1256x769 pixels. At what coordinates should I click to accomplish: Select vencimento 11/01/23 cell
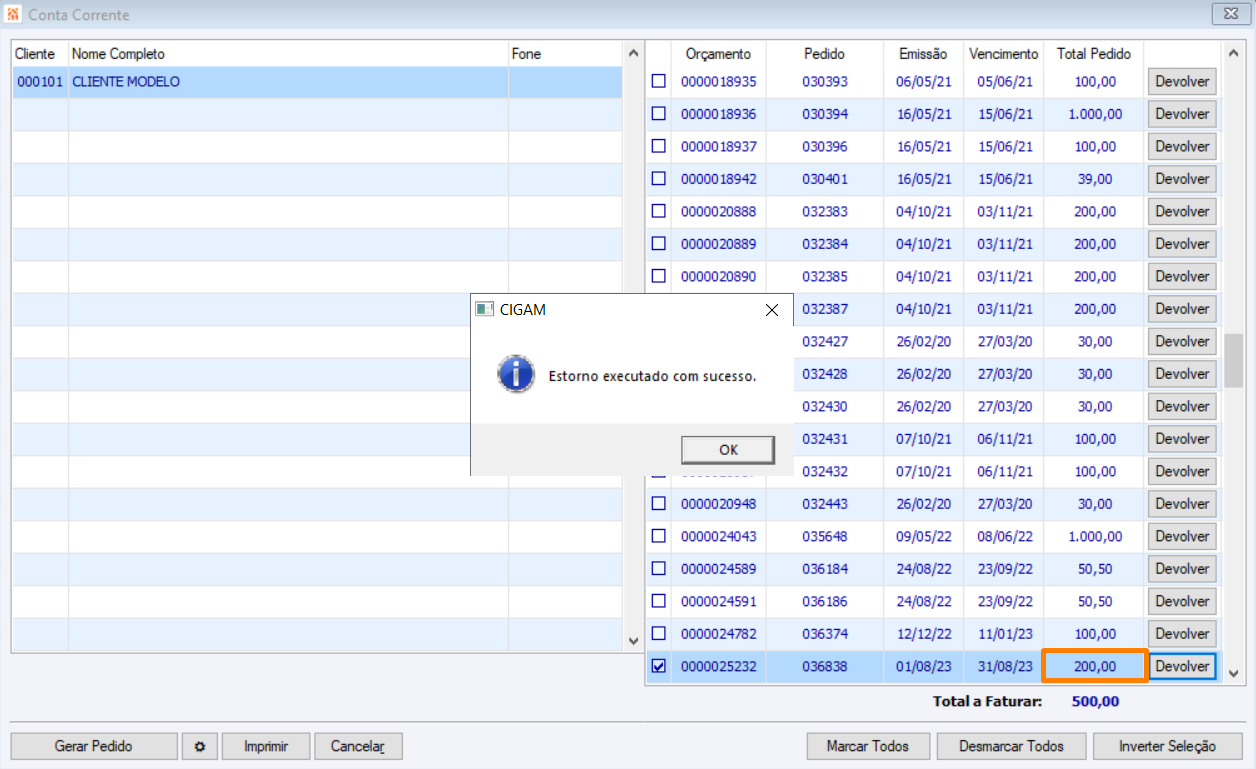click(x=1004, y=634)
